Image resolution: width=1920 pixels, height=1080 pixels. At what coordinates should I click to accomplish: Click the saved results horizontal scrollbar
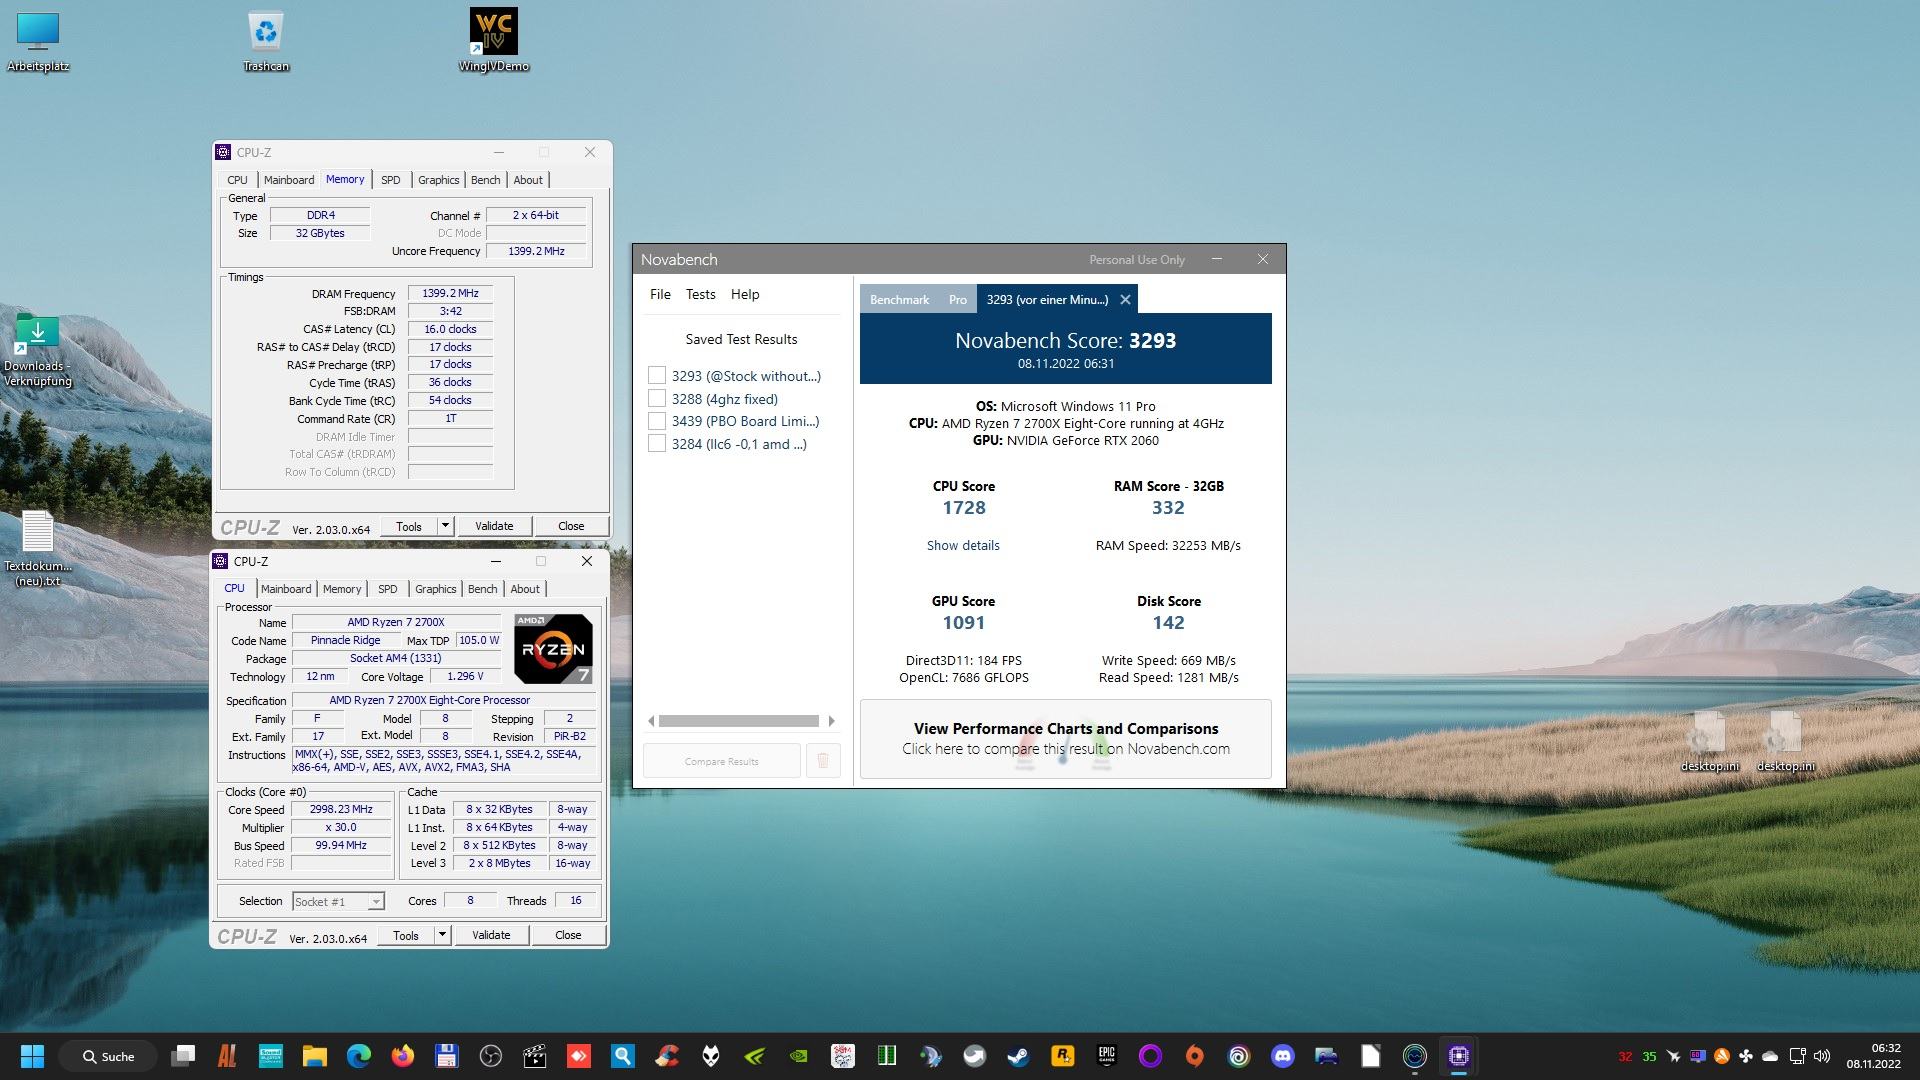point(739,721)
